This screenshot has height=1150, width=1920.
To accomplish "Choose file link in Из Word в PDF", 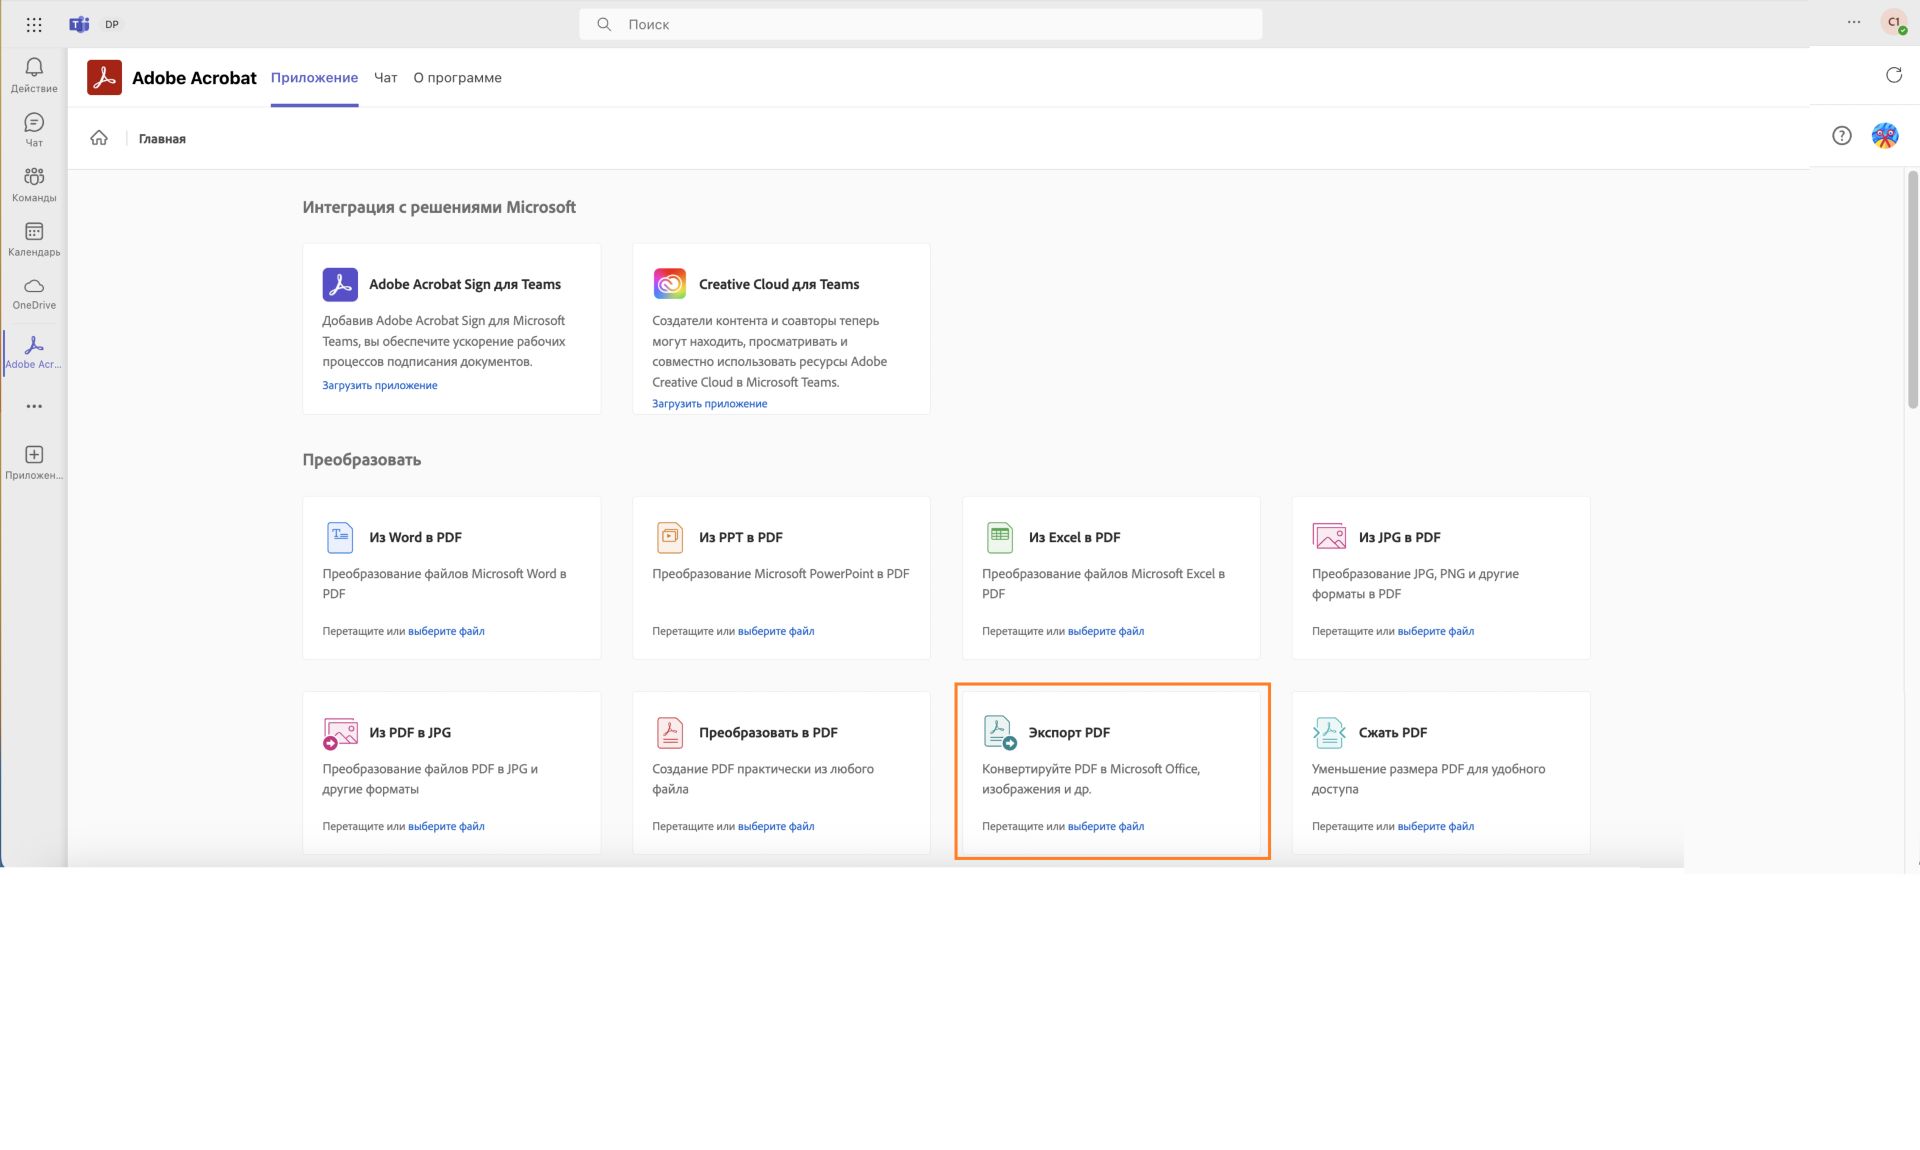I will click(x=446, y=631).
